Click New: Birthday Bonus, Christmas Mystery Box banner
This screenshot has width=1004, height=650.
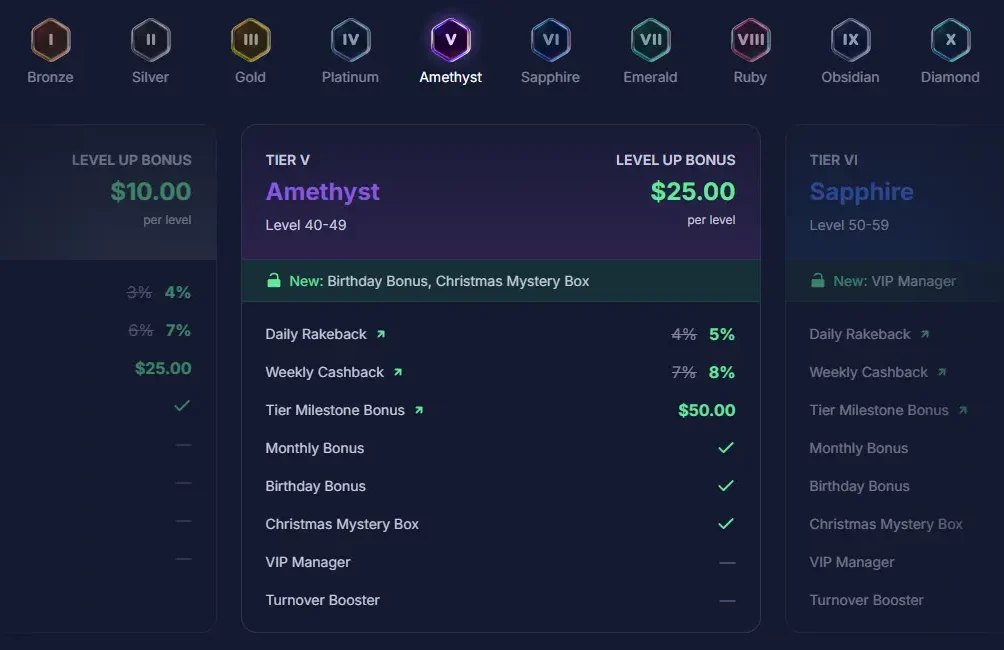coord(501,280)
